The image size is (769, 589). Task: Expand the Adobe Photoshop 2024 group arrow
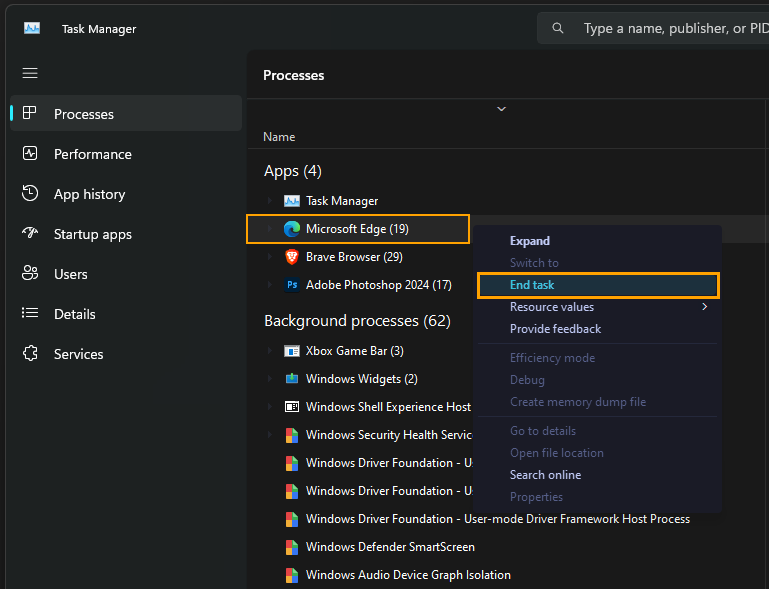point(269,284)
